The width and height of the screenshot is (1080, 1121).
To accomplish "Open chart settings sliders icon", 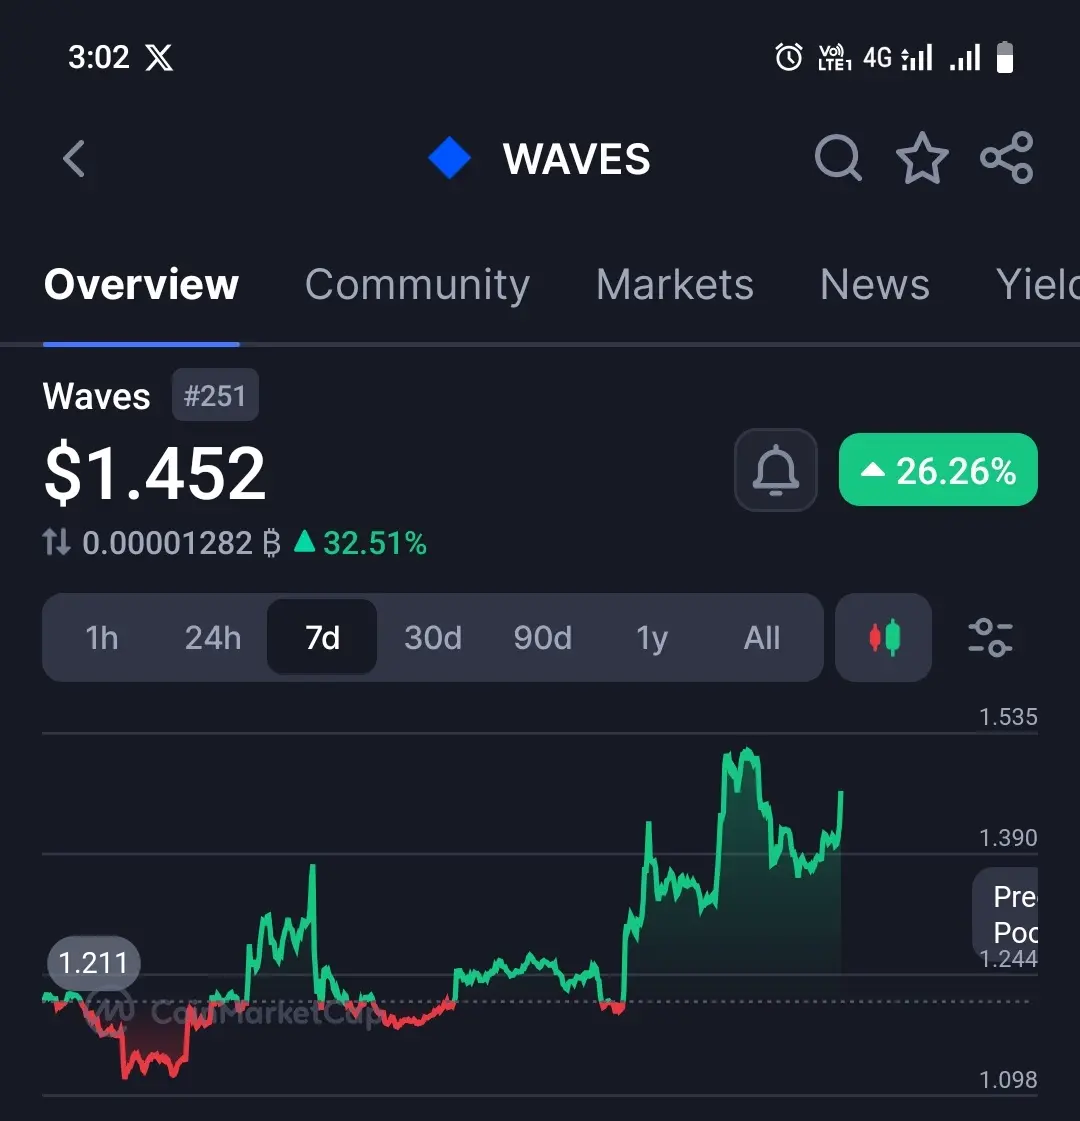I will point(990,637).
